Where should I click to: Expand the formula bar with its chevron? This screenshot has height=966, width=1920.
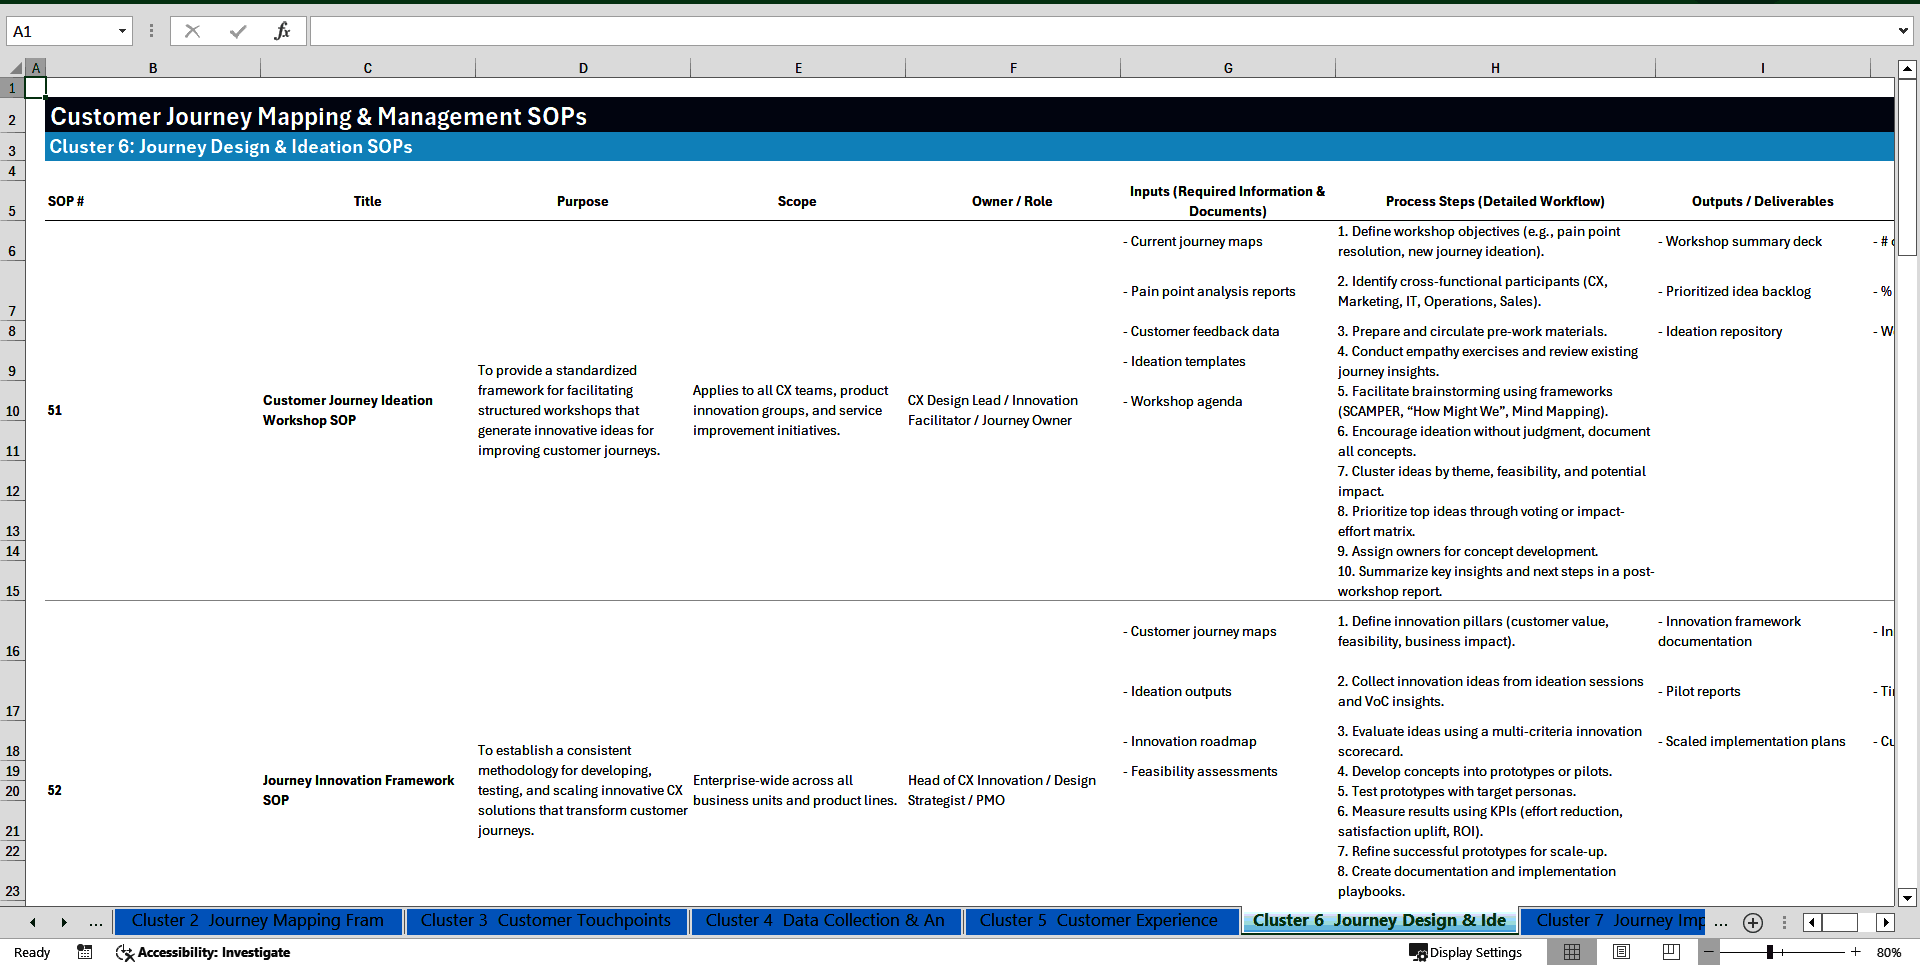coord(1903,31)
